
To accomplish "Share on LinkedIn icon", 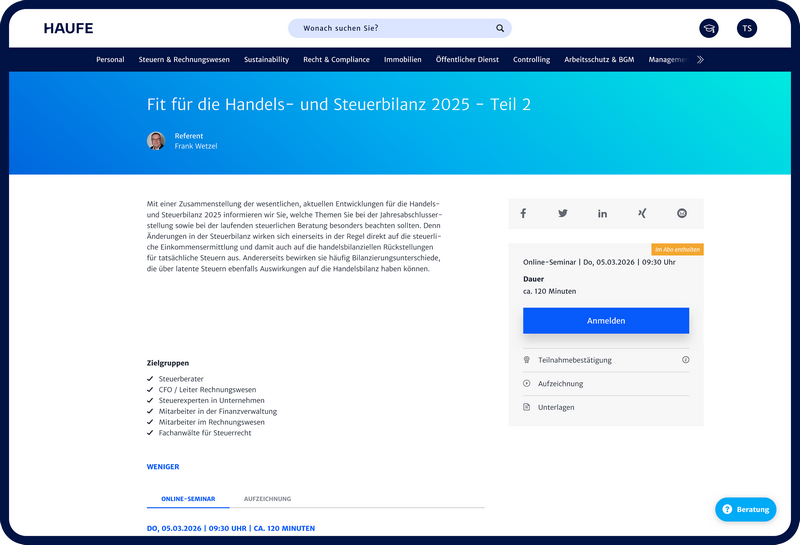I will click(603, 213).
